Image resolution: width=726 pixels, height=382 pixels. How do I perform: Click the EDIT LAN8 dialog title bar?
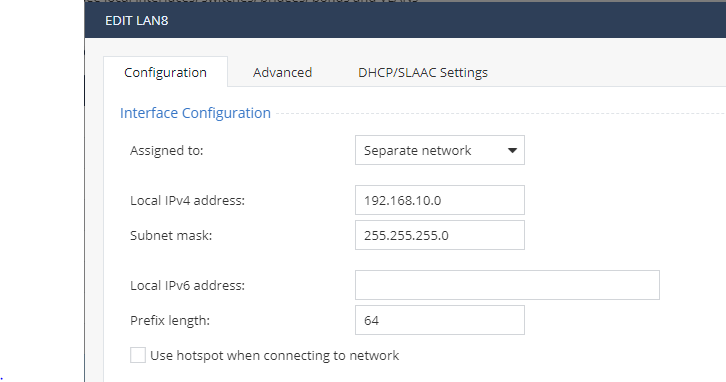pos(405,20)
